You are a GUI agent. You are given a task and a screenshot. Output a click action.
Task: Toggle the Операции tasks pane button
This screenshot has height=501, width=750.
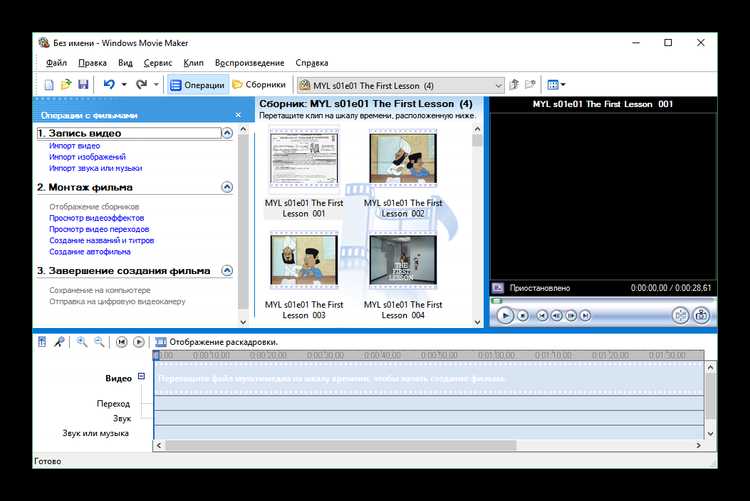click(198, 85)
